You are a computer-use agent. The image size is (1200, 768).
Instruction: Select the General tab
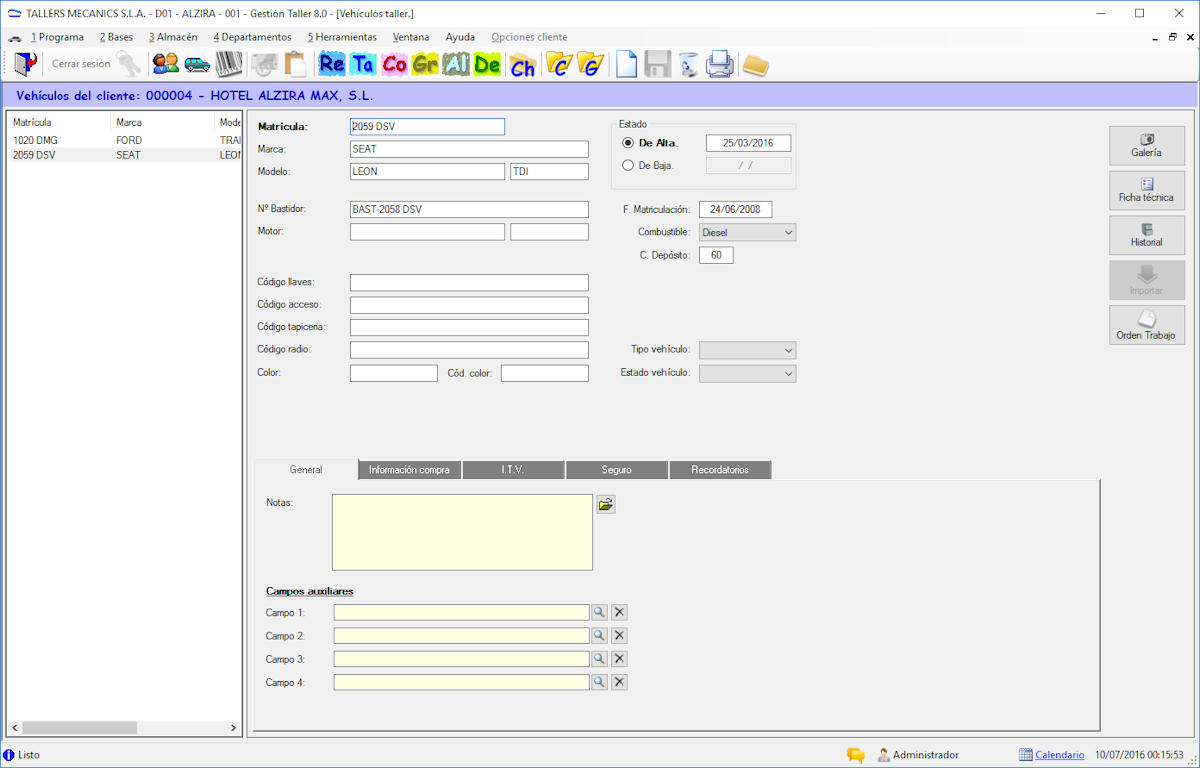click(306, 469)
